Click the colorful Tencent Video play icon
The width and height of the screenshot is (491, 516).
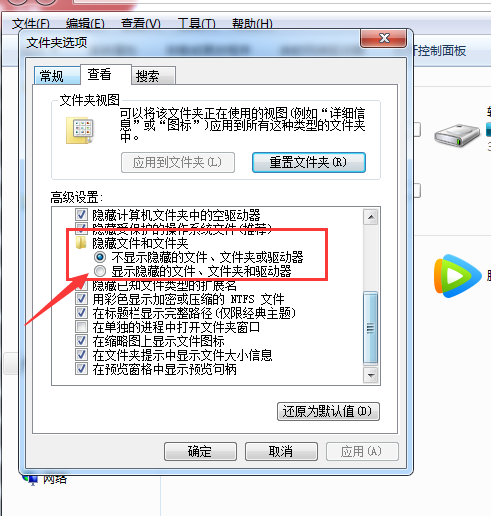tap(458, 276)
